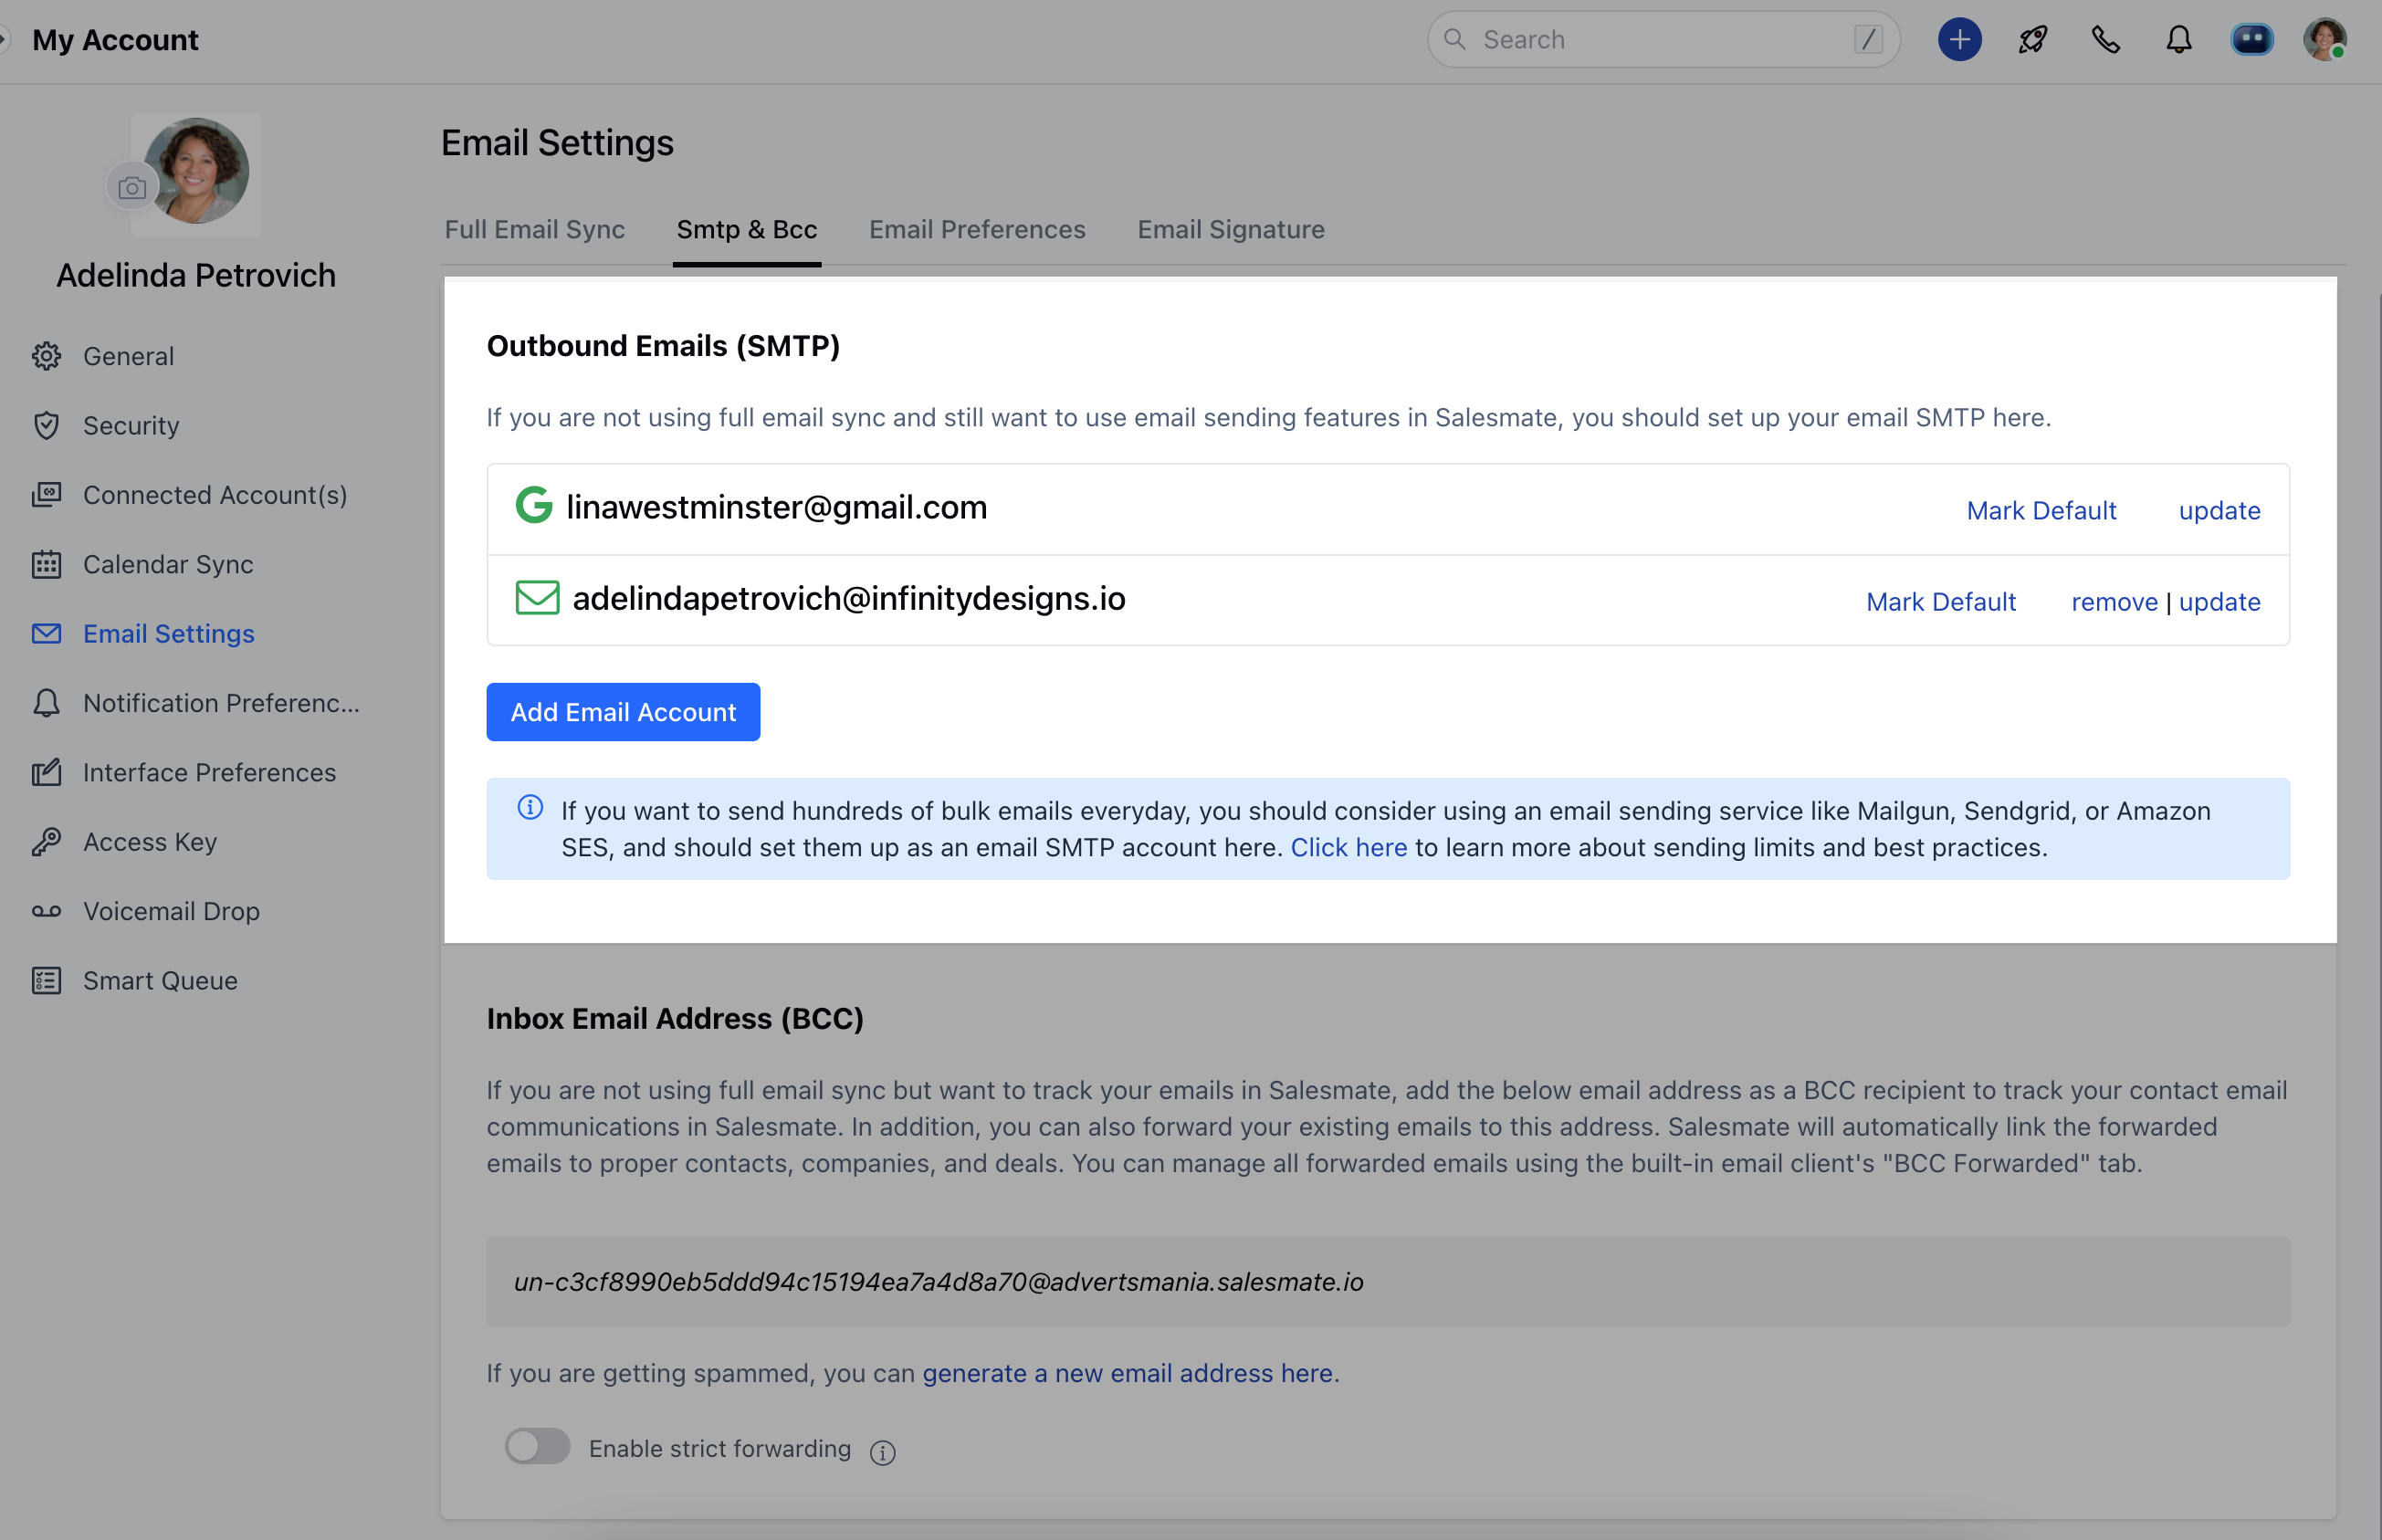Click Add Email Account button
The height and width of the screenshot is (1540, 2382).
(x=623, y=712)
